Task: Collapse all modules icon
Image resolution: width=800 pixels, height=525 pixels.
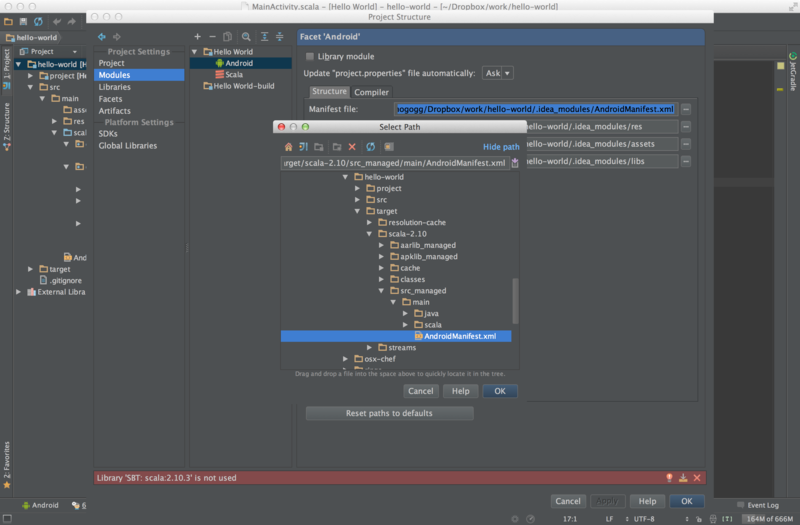Action: coord(280,37)
